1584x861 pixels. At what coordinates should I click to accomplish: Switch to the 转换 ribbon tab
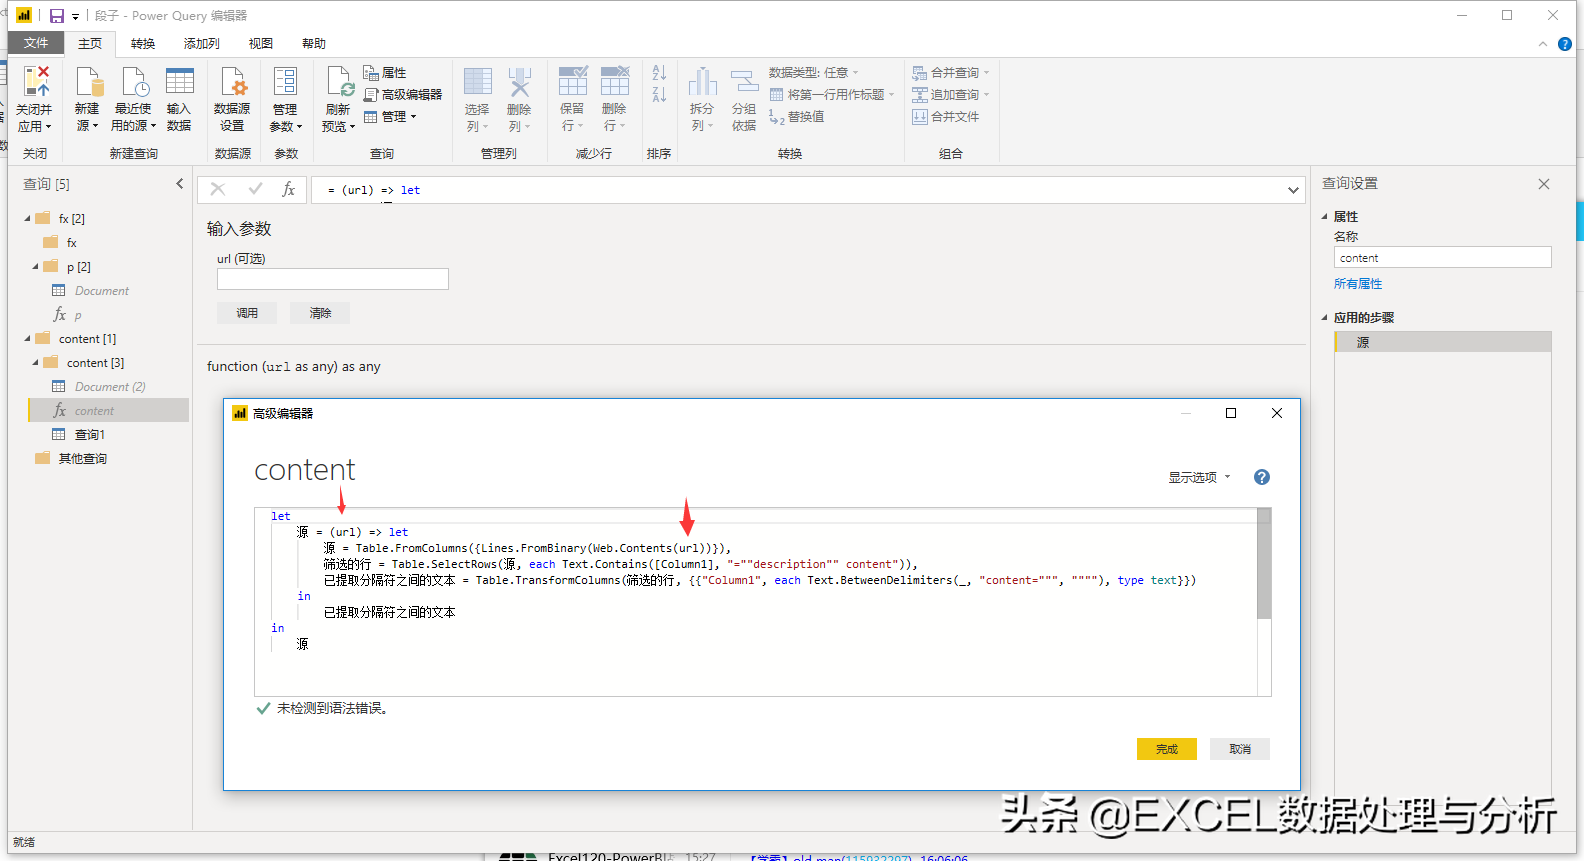143,44
